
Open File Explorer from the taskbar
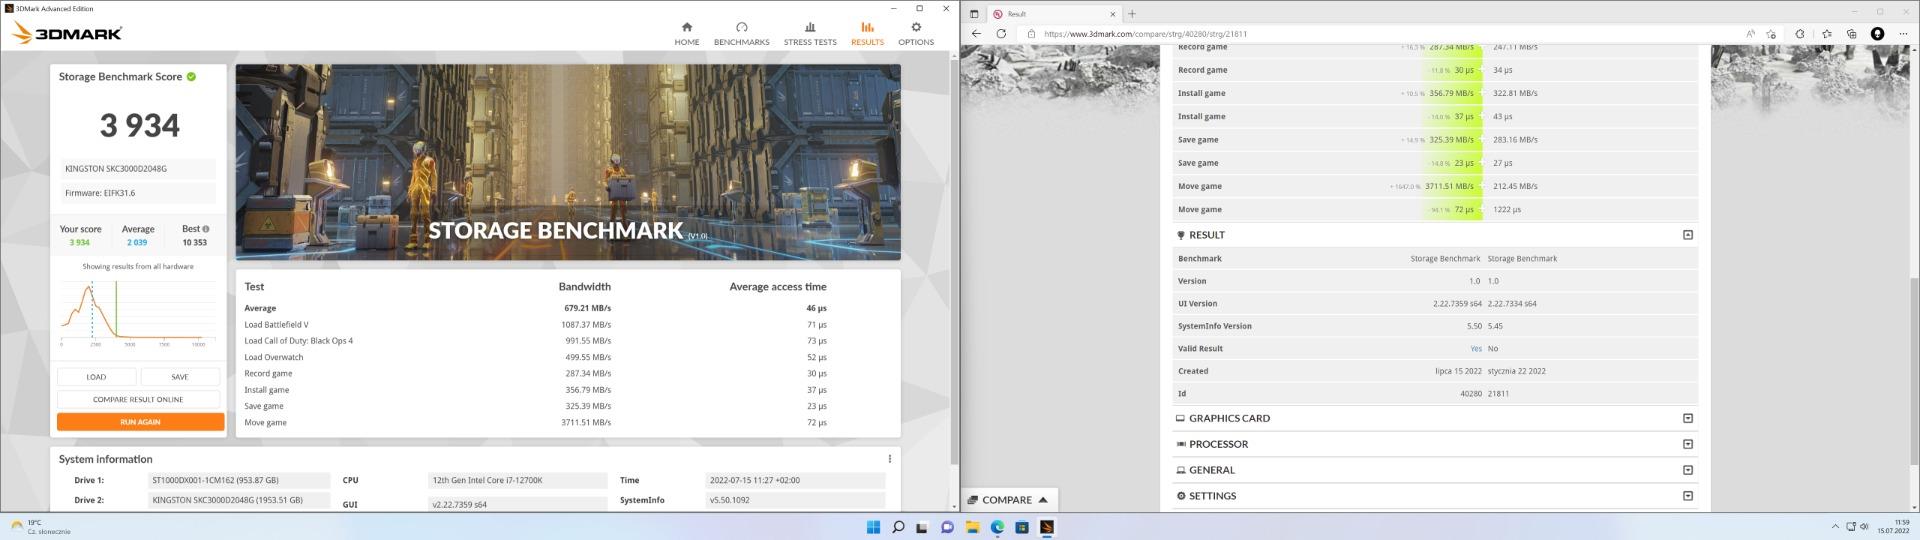pos(972,527)
